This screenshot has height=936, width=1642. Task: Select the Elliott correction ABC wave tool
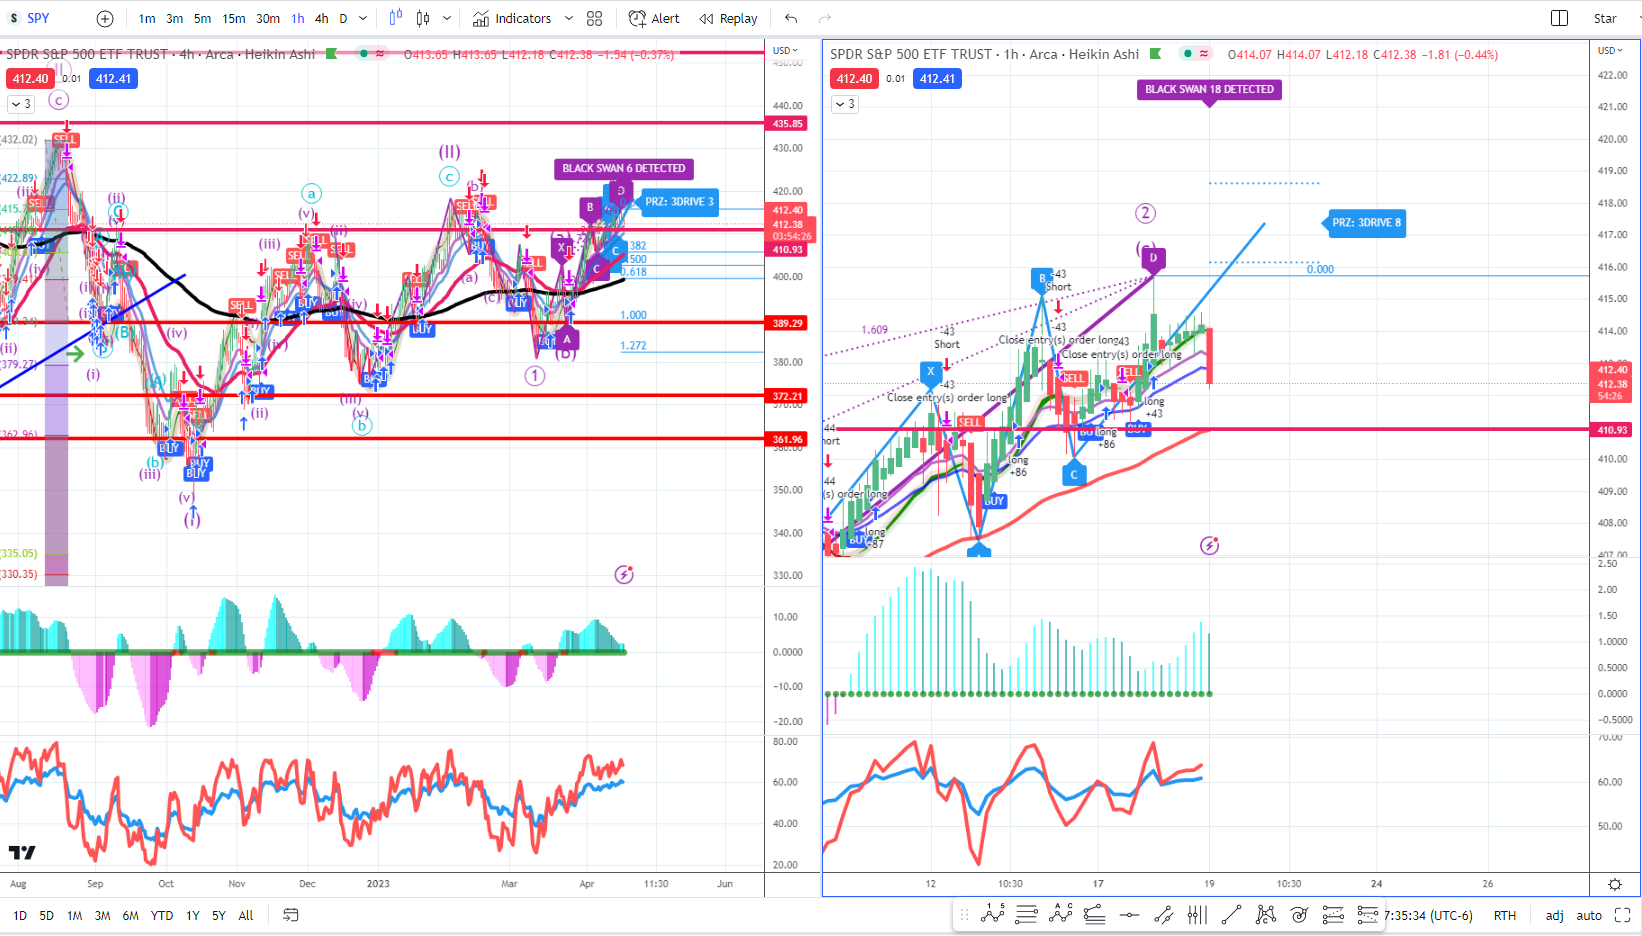[x=1061, y=914]
